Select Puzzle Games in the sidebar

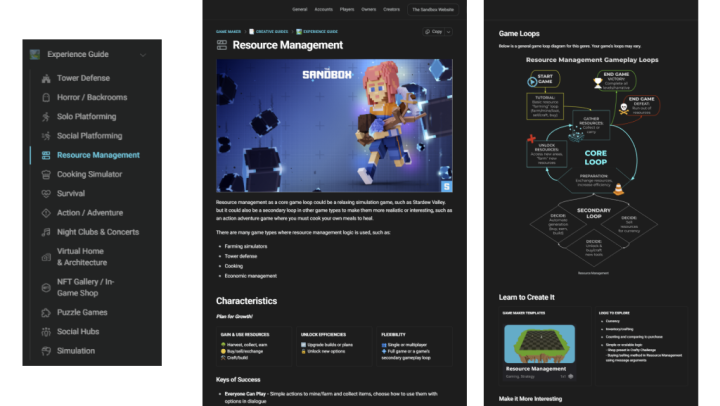tap(82, 312)
